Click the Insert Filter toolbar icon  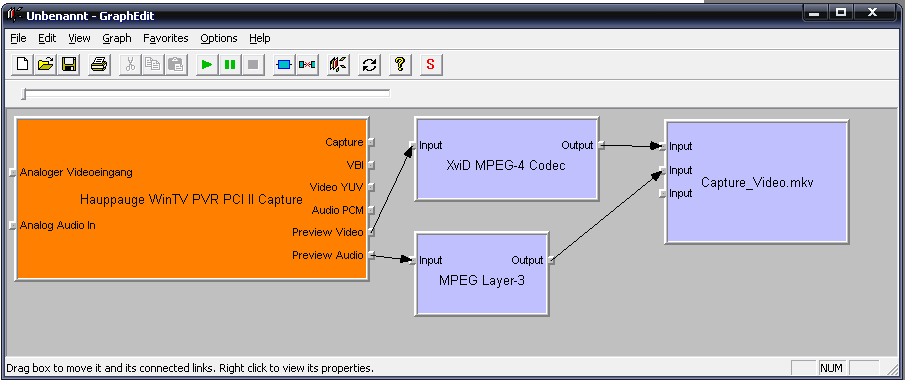284,64
